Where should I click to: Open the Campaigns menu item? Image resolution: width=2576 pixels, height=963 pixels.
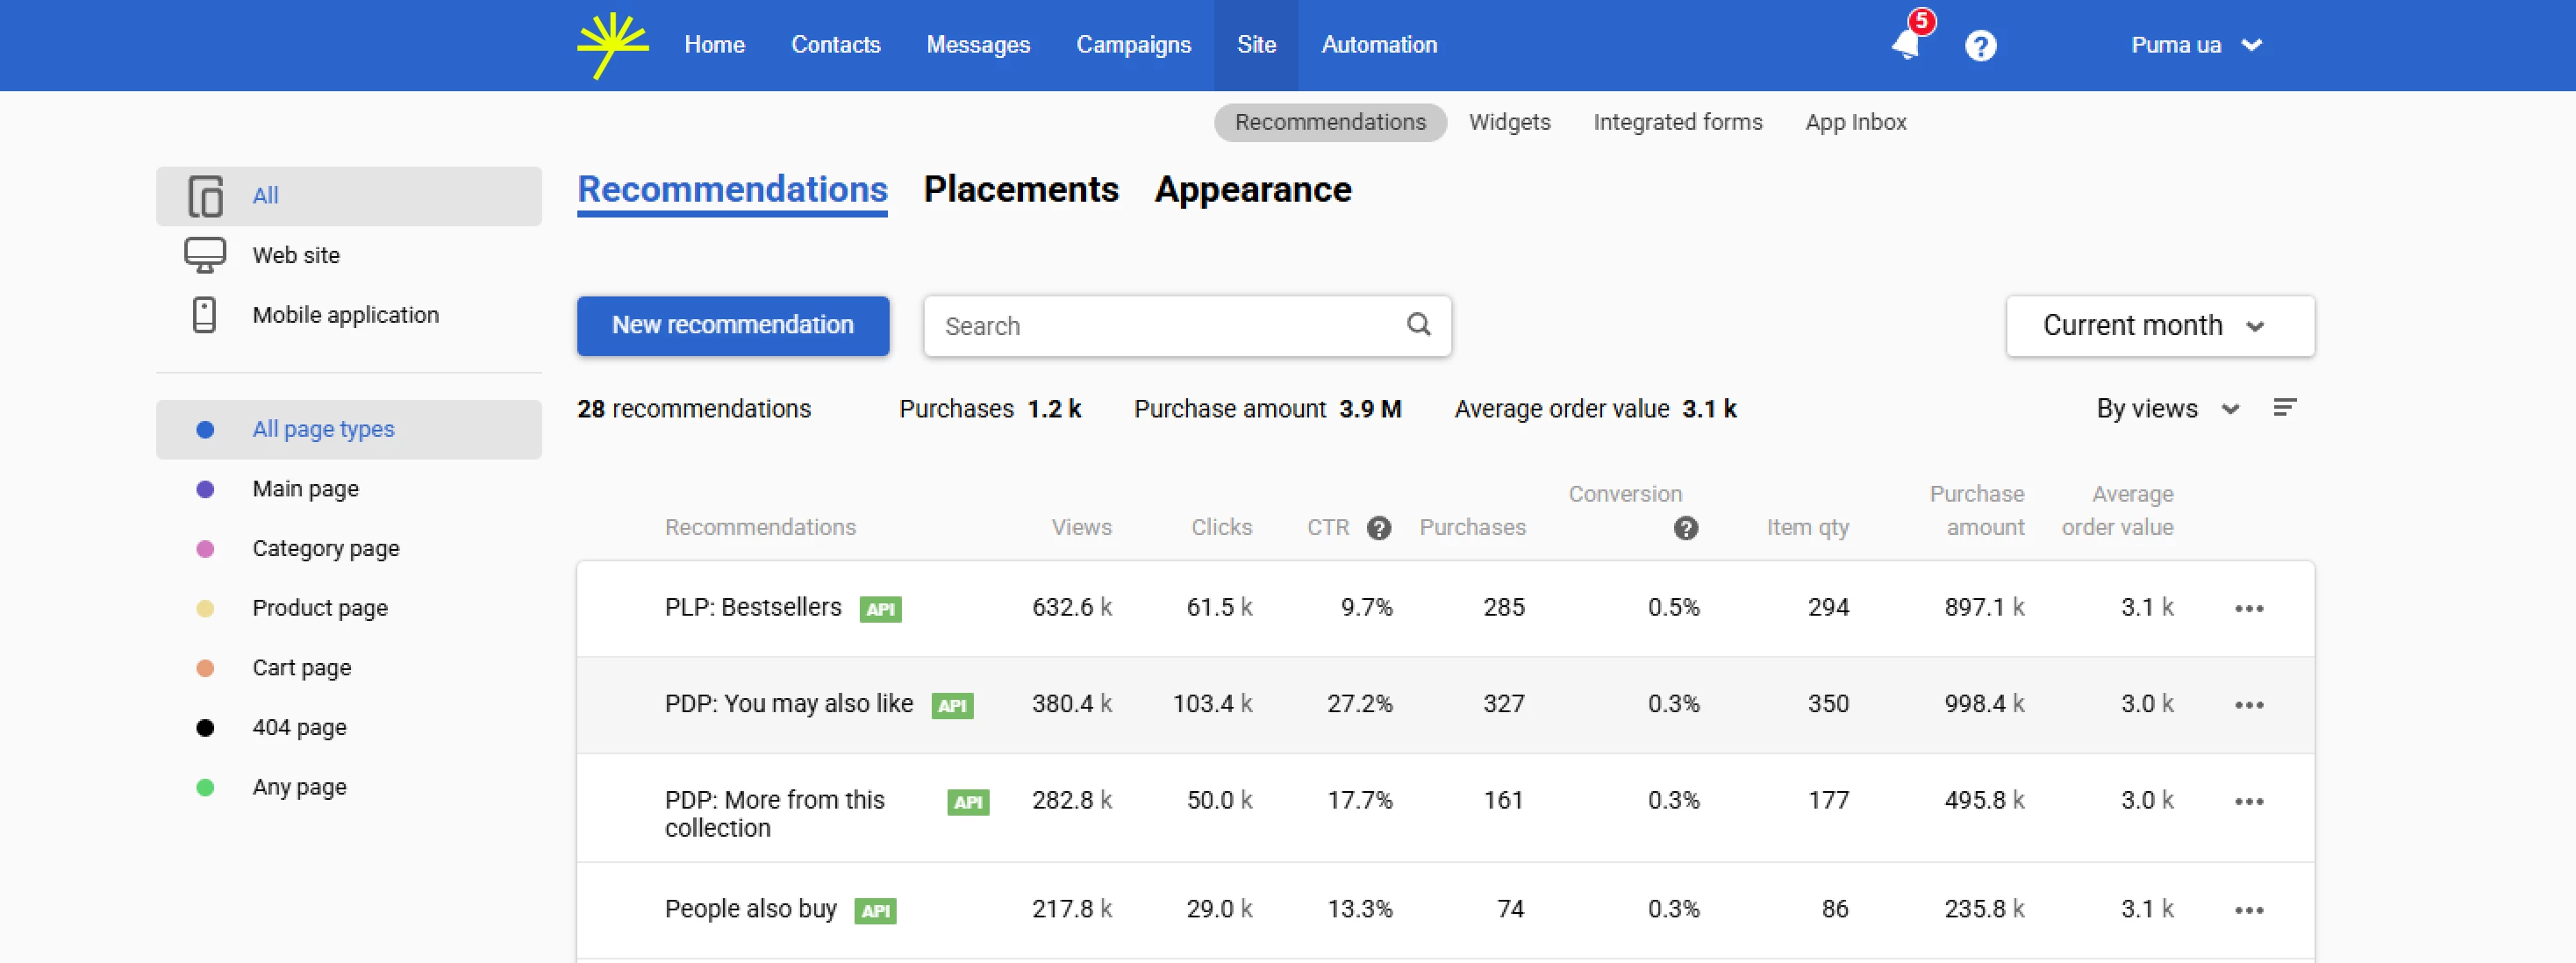1133,45
